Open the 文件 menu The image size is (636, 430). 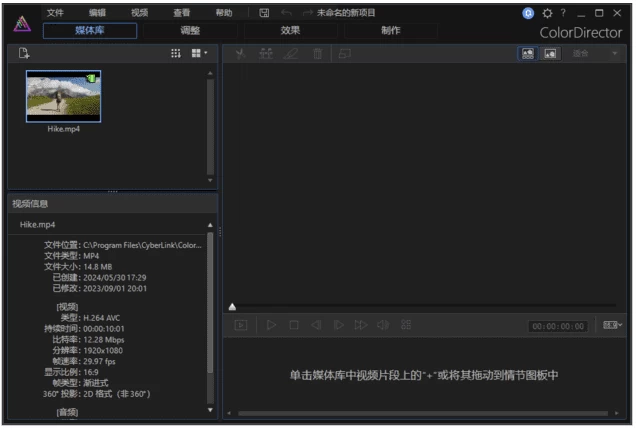point(55,13)
